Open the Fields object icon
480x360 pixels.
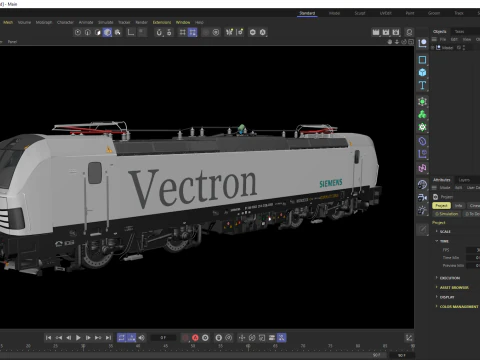pos(422,154)
